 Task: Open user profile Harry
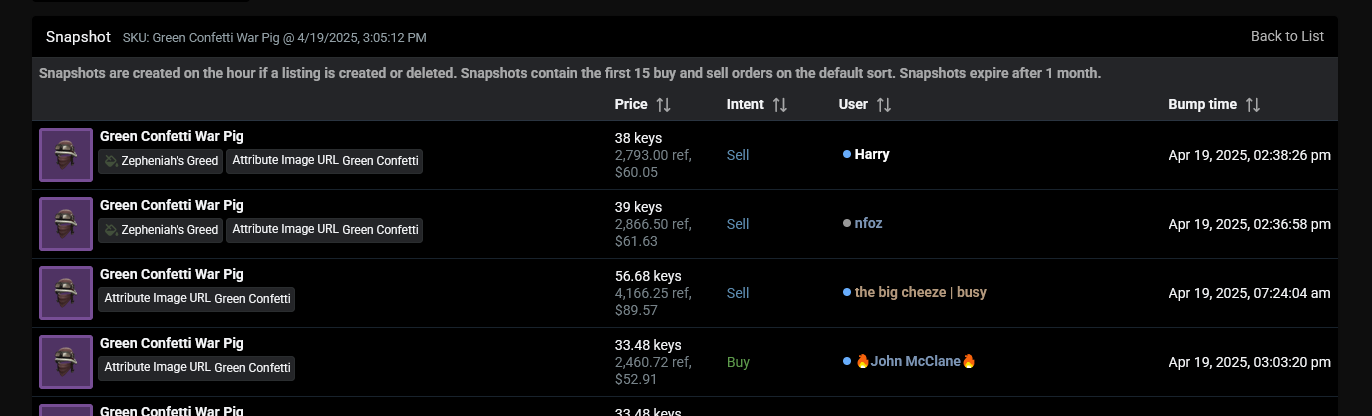pyautogui.click(x=872, y=155)
